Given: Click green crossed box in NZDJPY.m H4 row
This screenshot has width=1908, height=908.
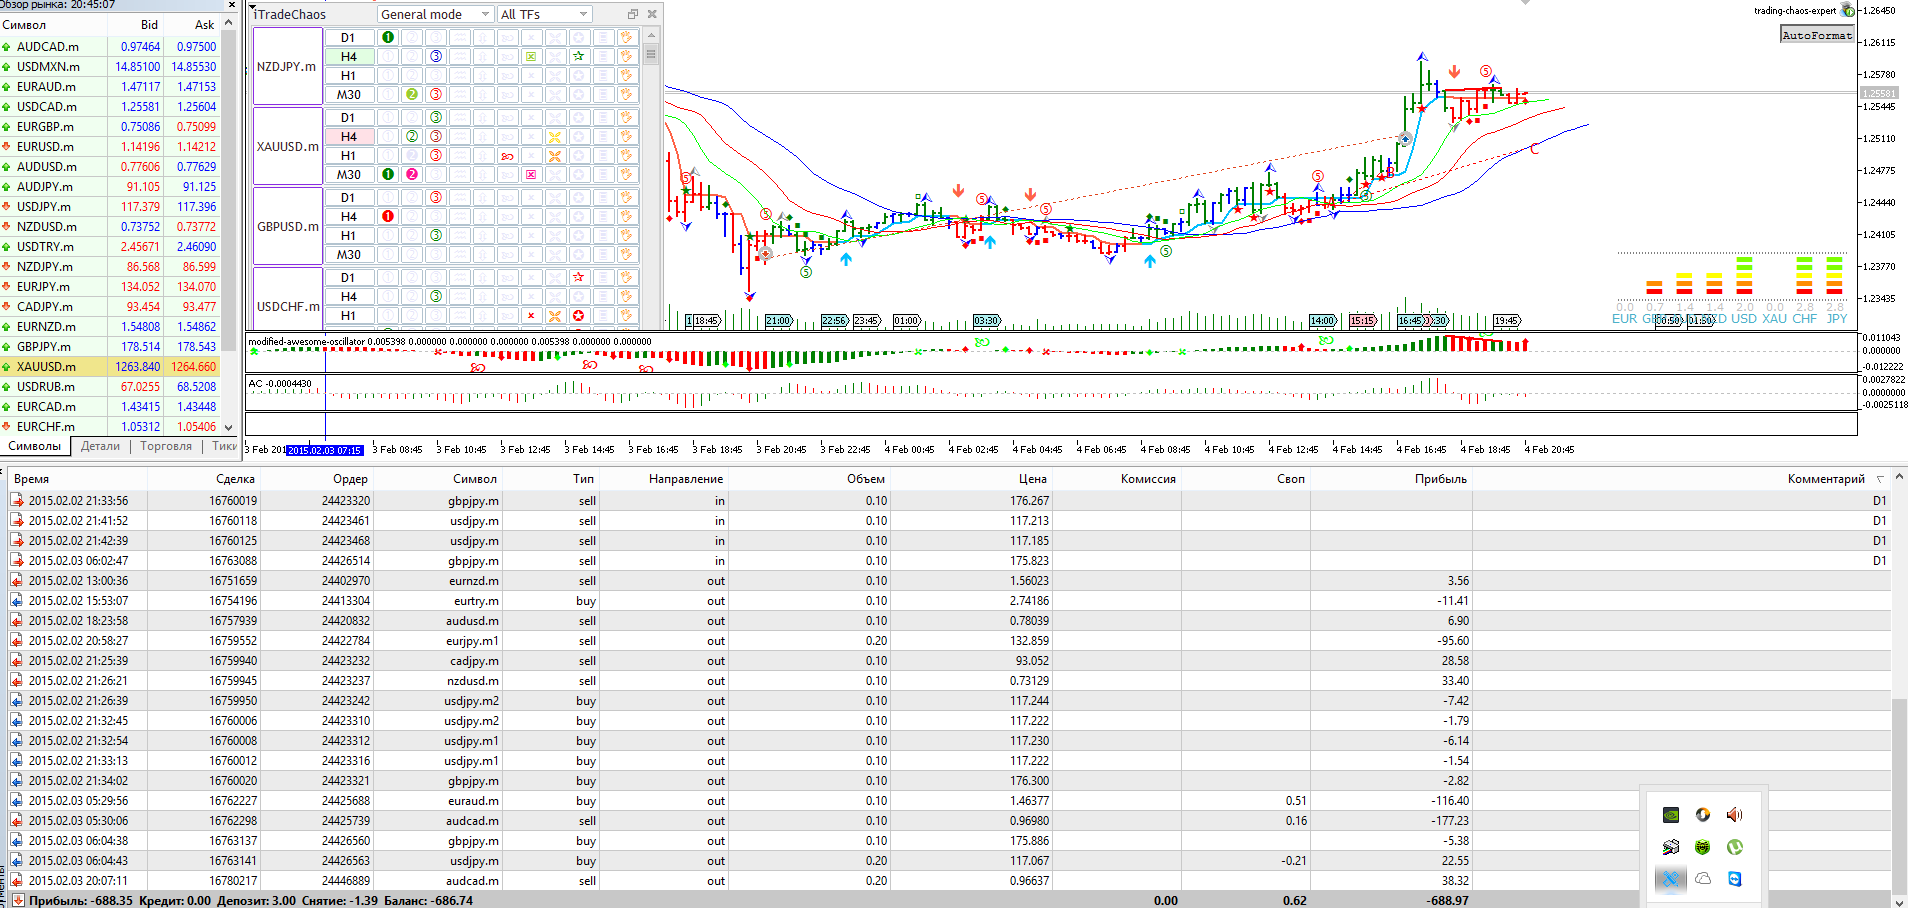Looking at the screenshot, I should coord(531,56).
